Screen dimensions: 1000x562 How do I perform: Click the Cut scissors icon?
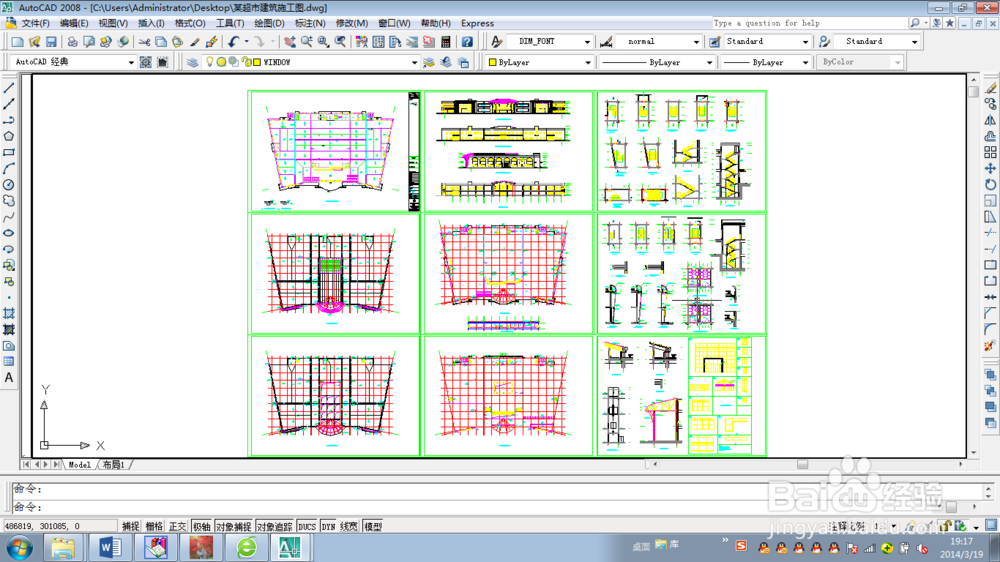[144, 41]
